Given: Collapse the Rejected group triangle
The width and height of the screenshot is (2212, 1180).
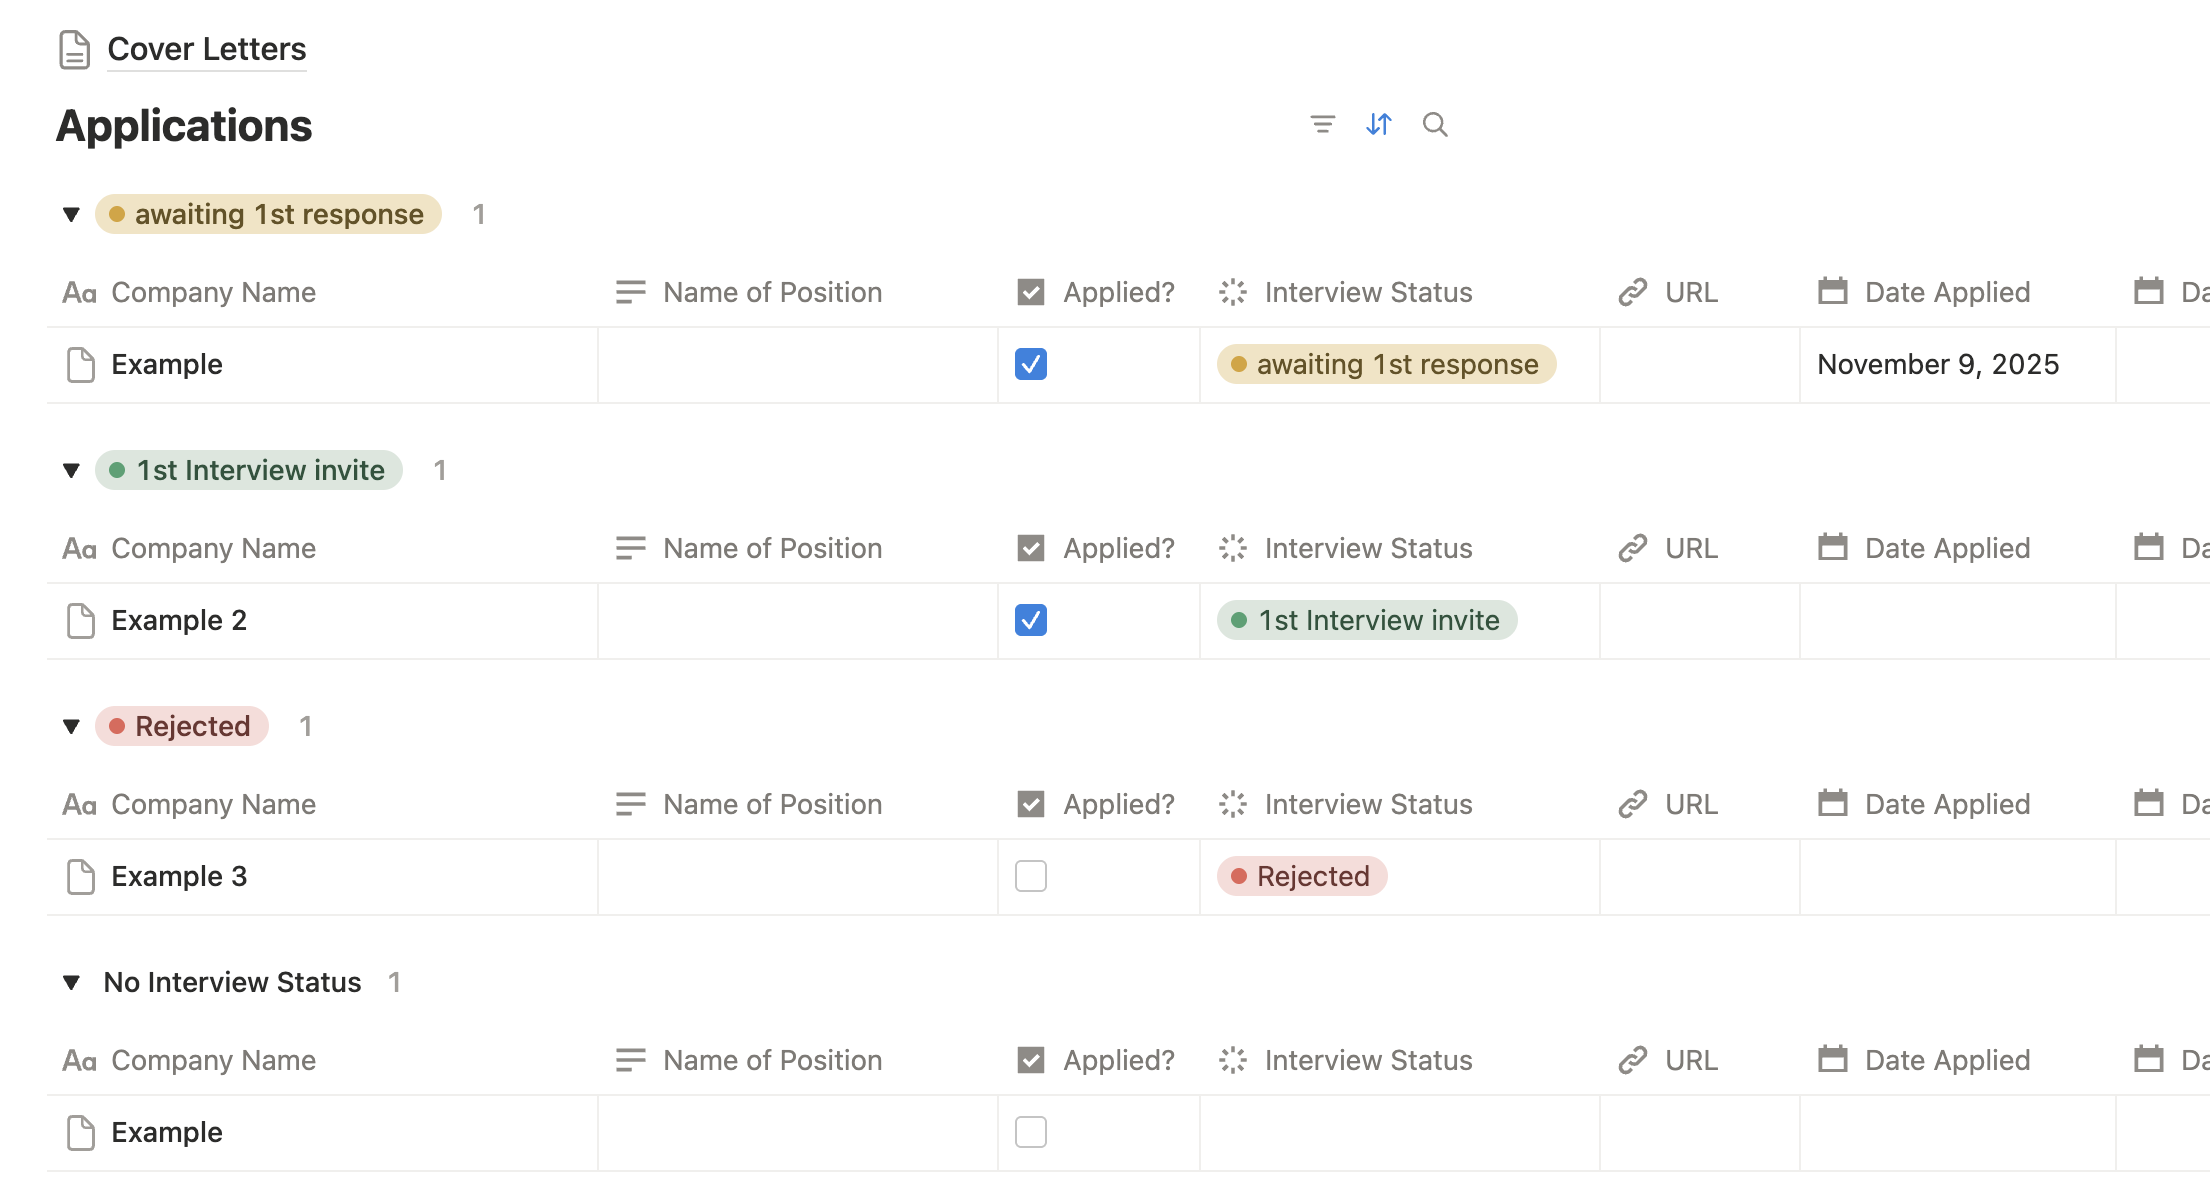Looking at the screenshot, I should 71,726.
